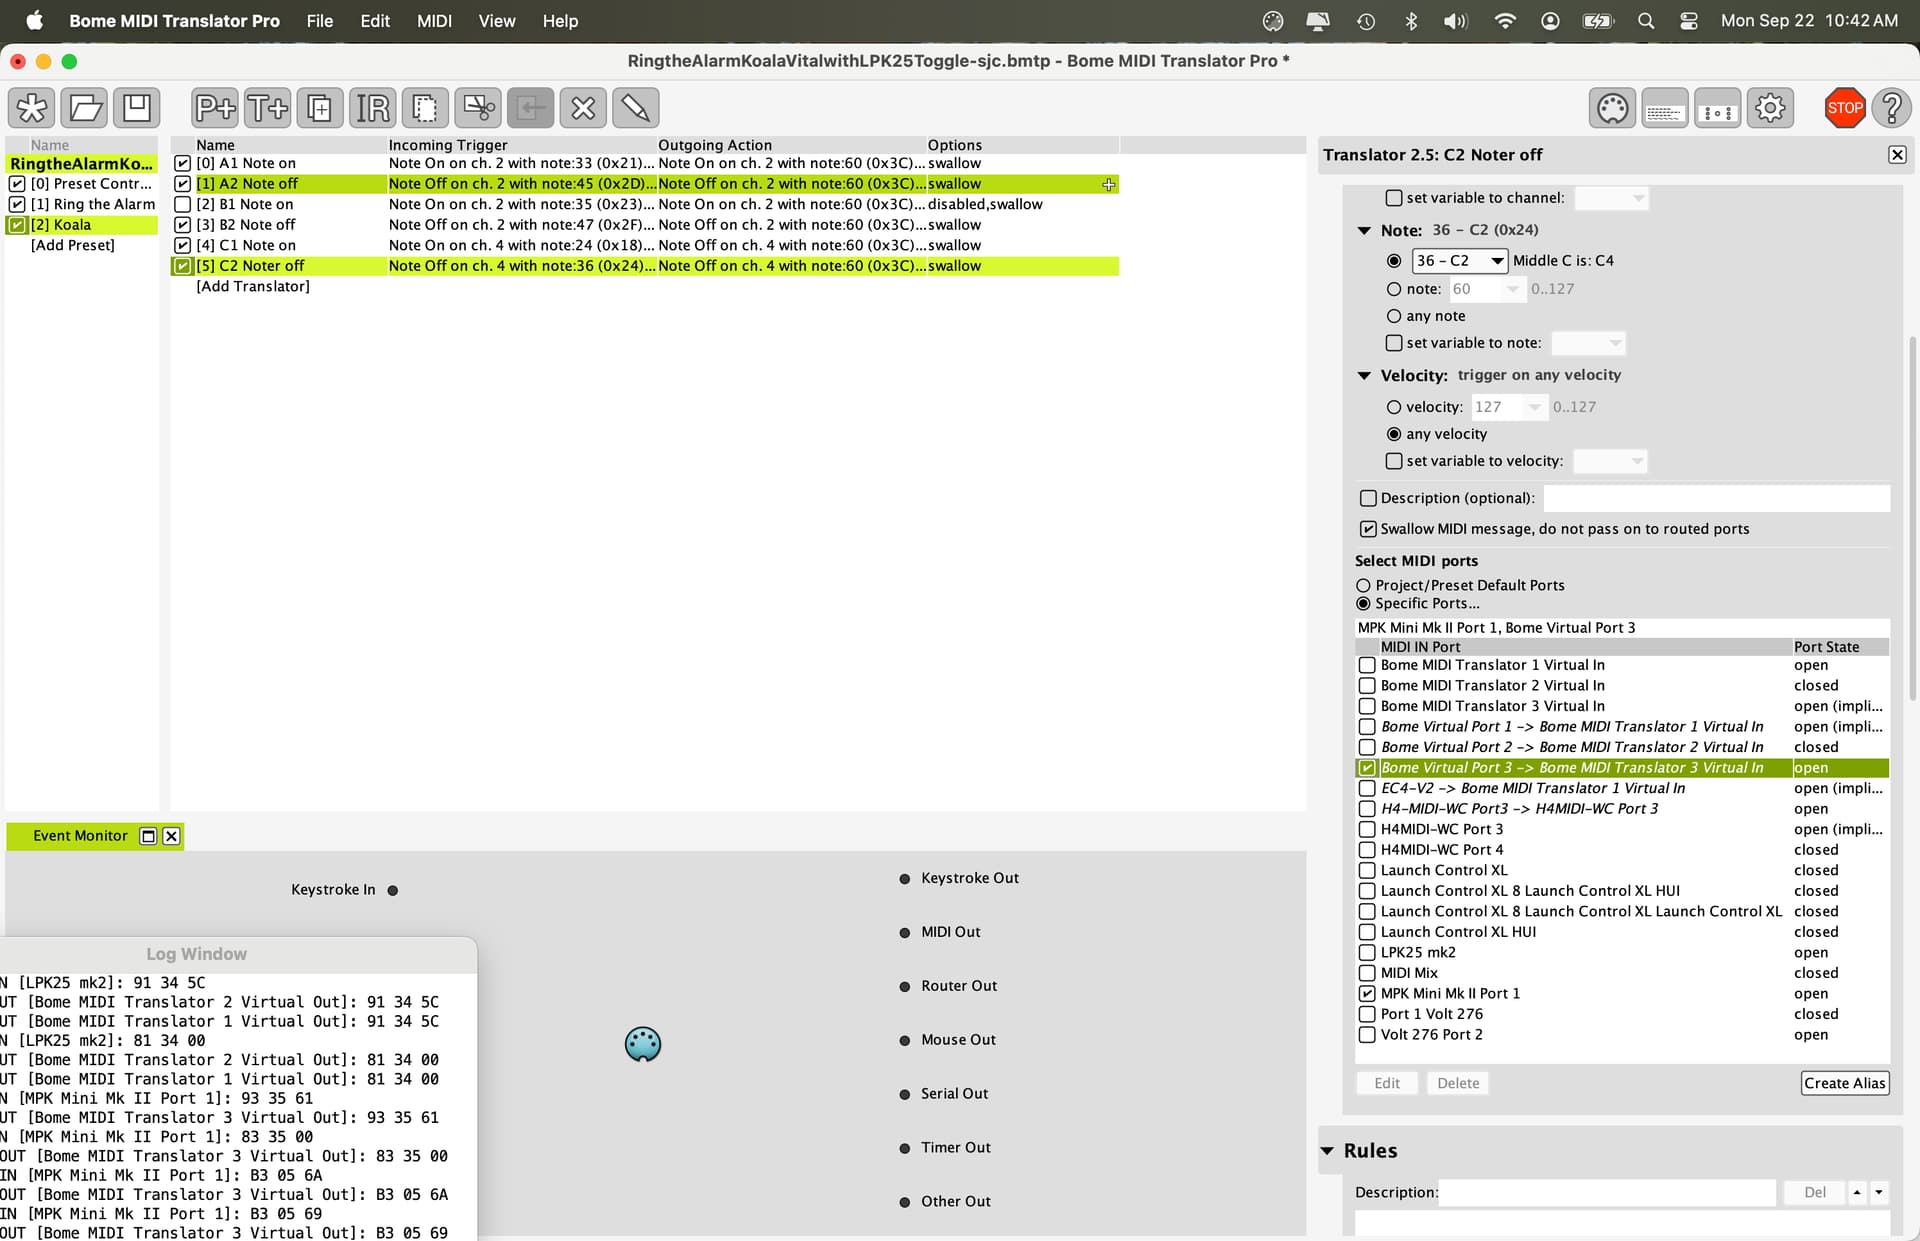
Task: Open the Bome MIDI Translator Pro app menu
Action: [x=174, y=21]
